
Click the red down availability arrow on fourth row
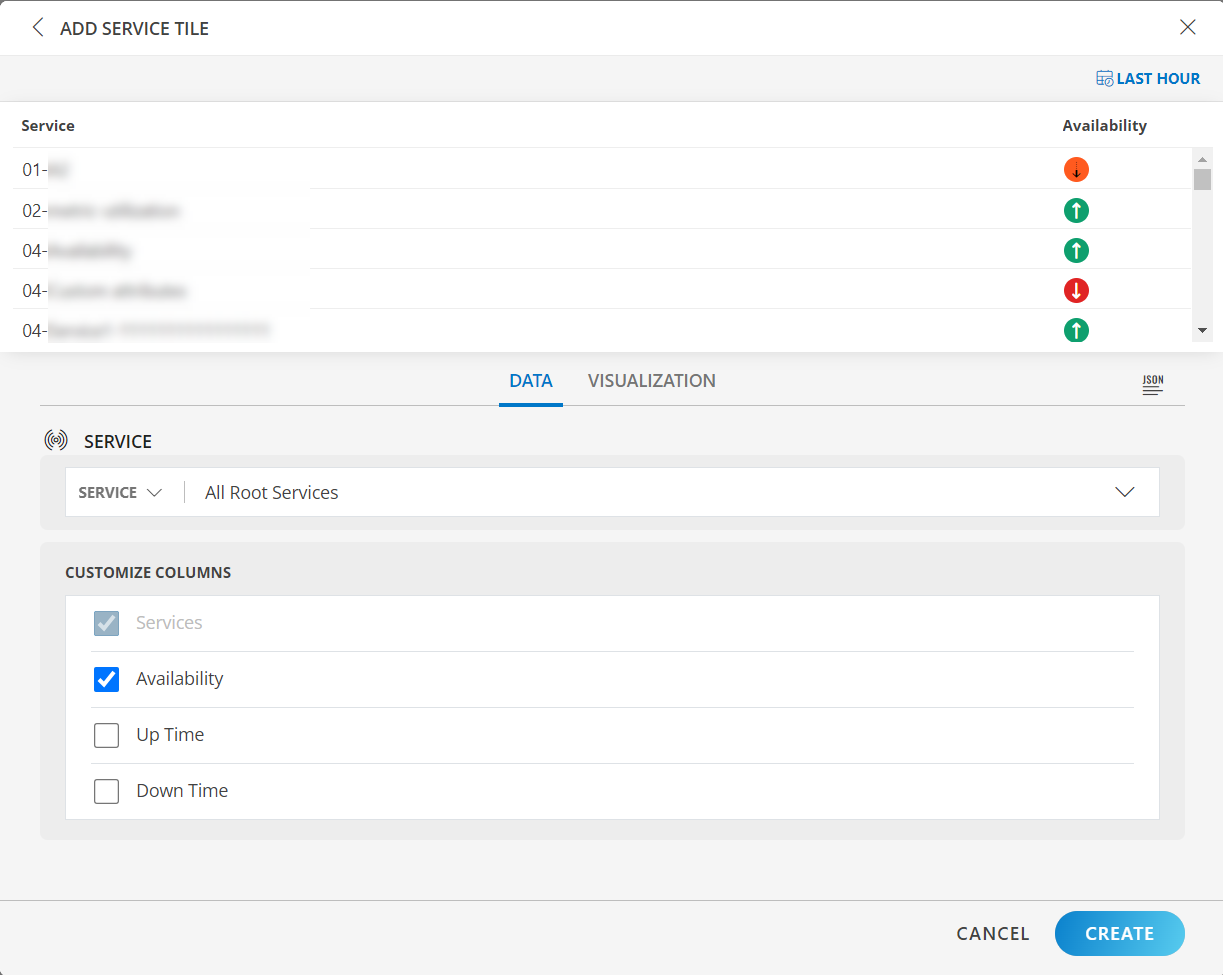coord(1076,290)
